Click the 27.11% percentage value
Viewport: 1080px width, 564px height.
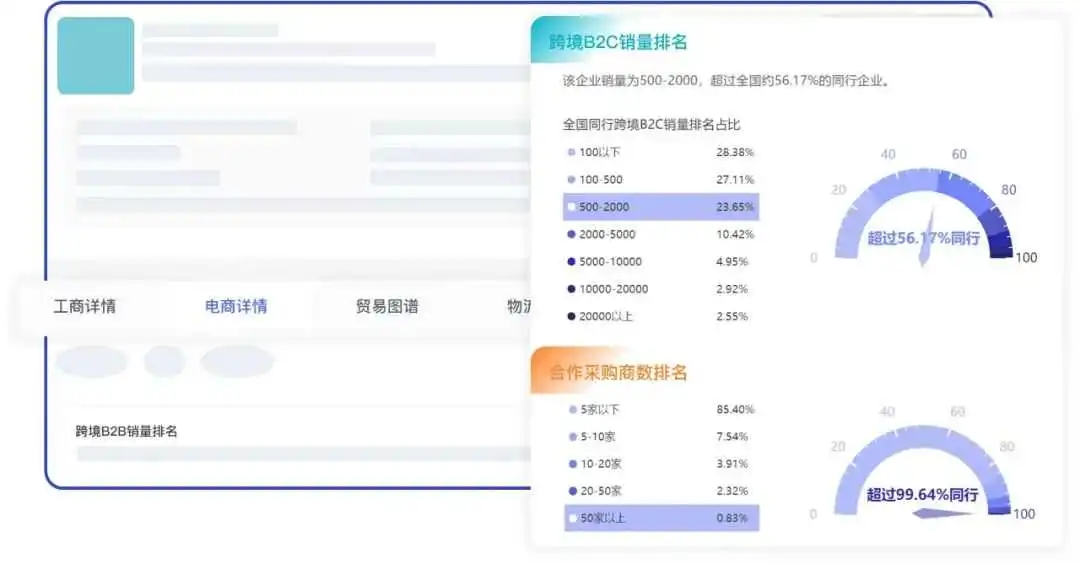click(735, 180)
